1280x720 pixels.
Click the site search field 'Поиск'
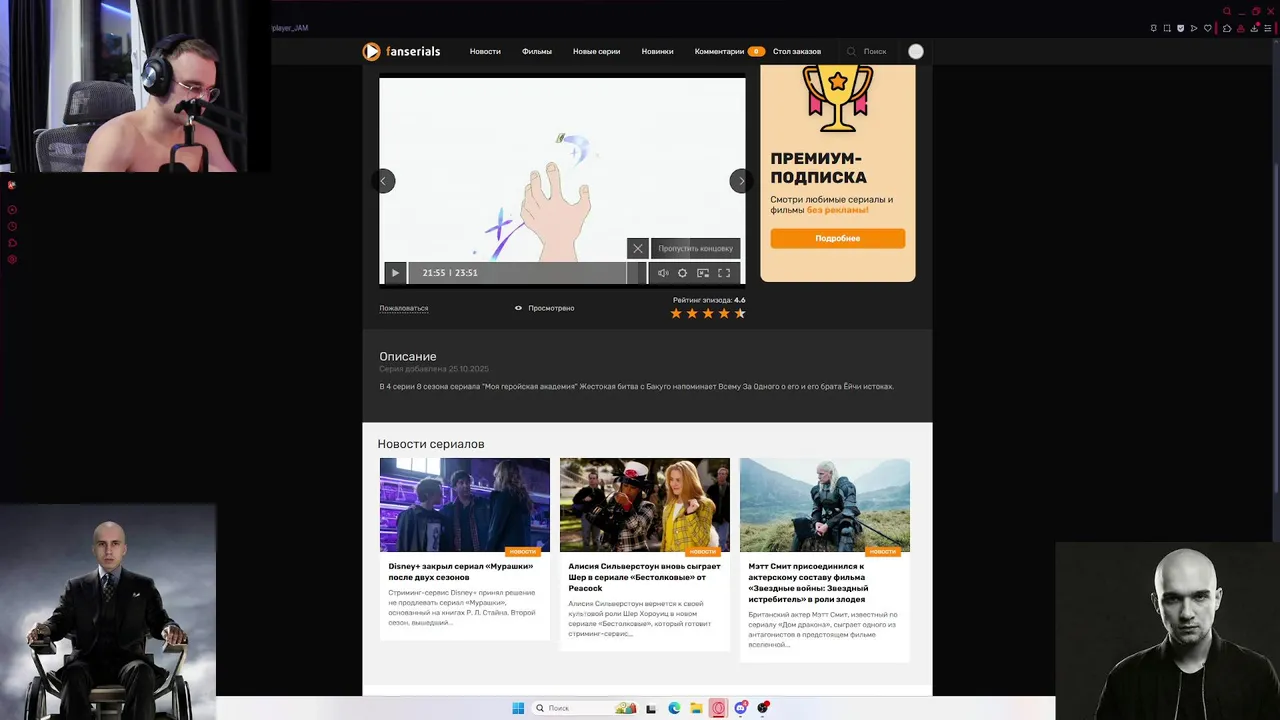tap(868, 51)
